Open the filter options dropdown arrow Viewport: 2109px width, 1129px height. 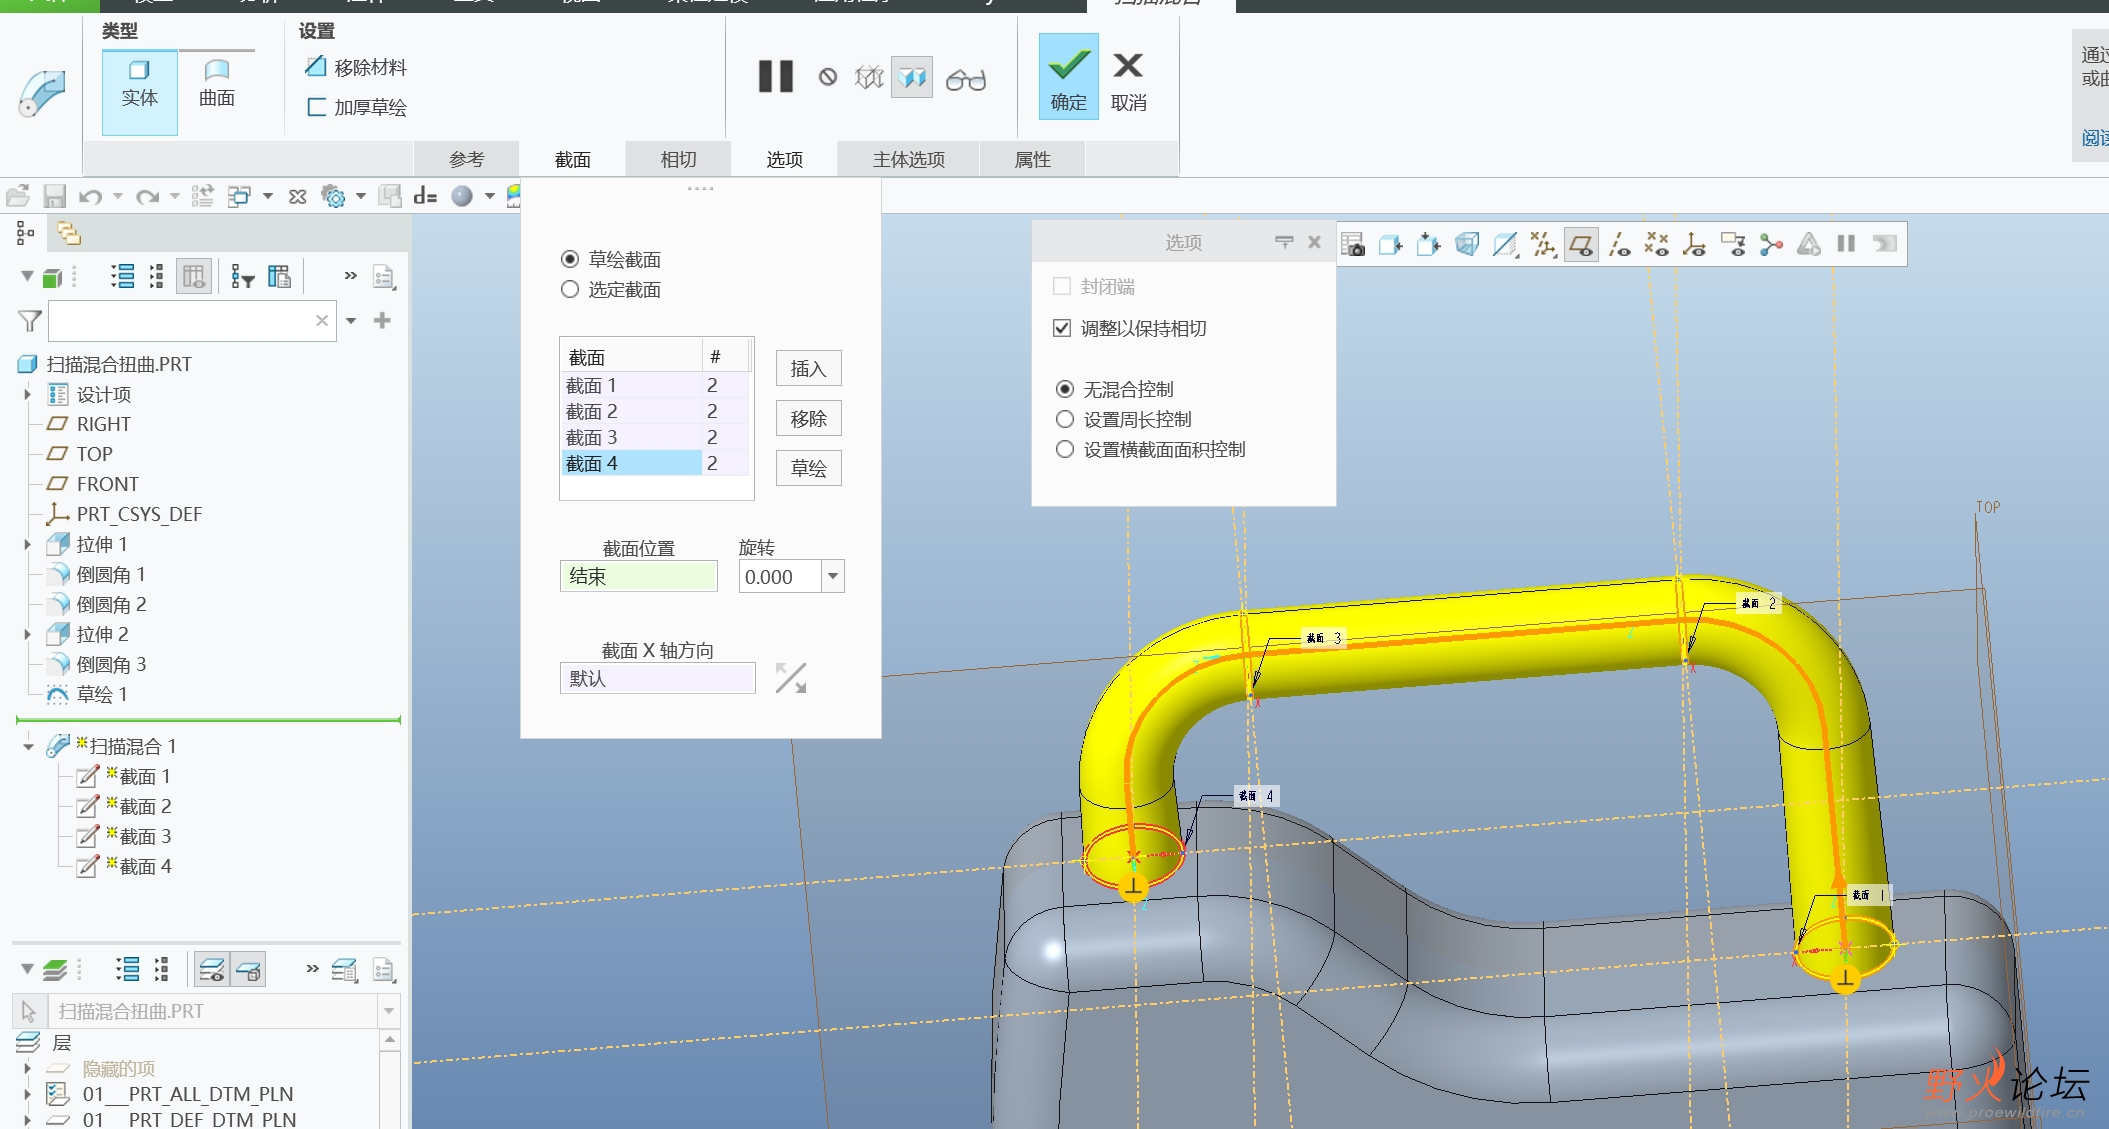coord(351,321)
